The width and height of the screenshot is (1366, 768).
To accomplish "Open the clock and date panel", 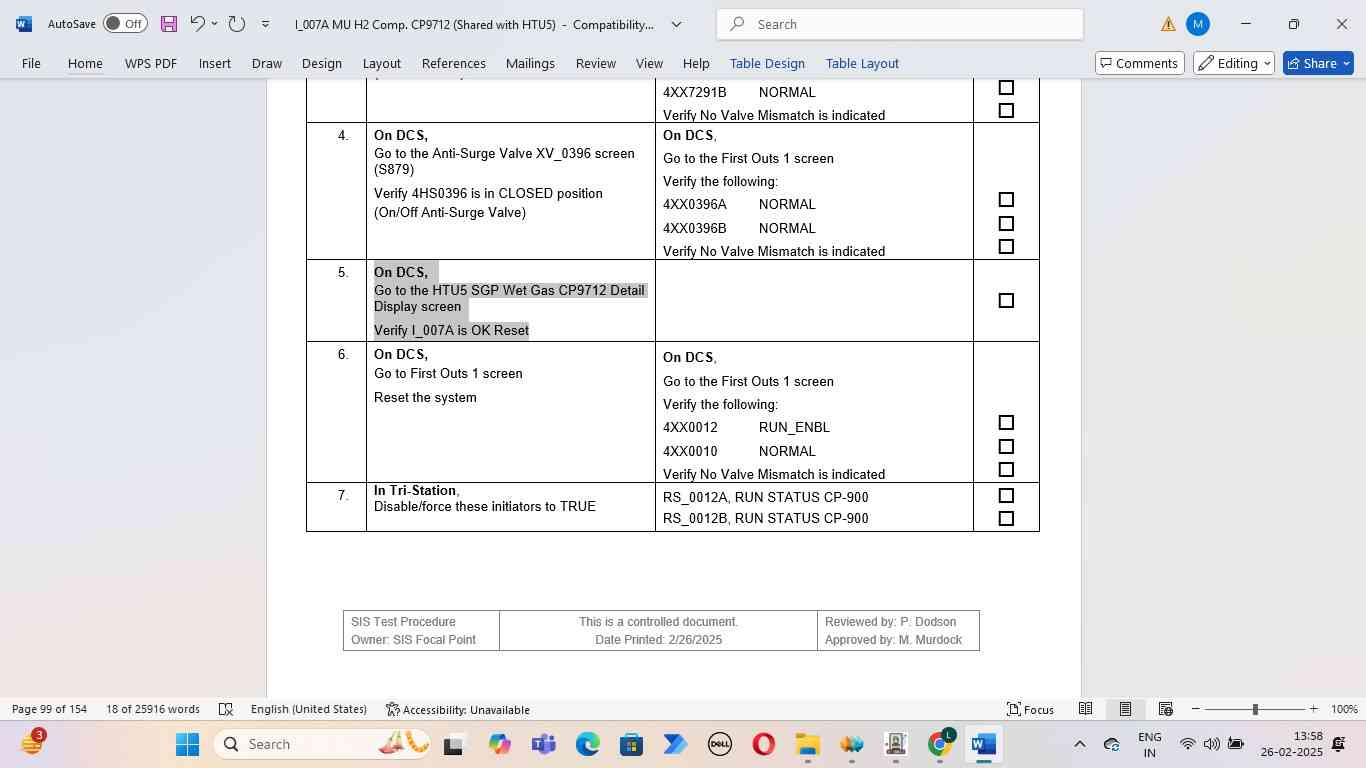I will 1291,744.
